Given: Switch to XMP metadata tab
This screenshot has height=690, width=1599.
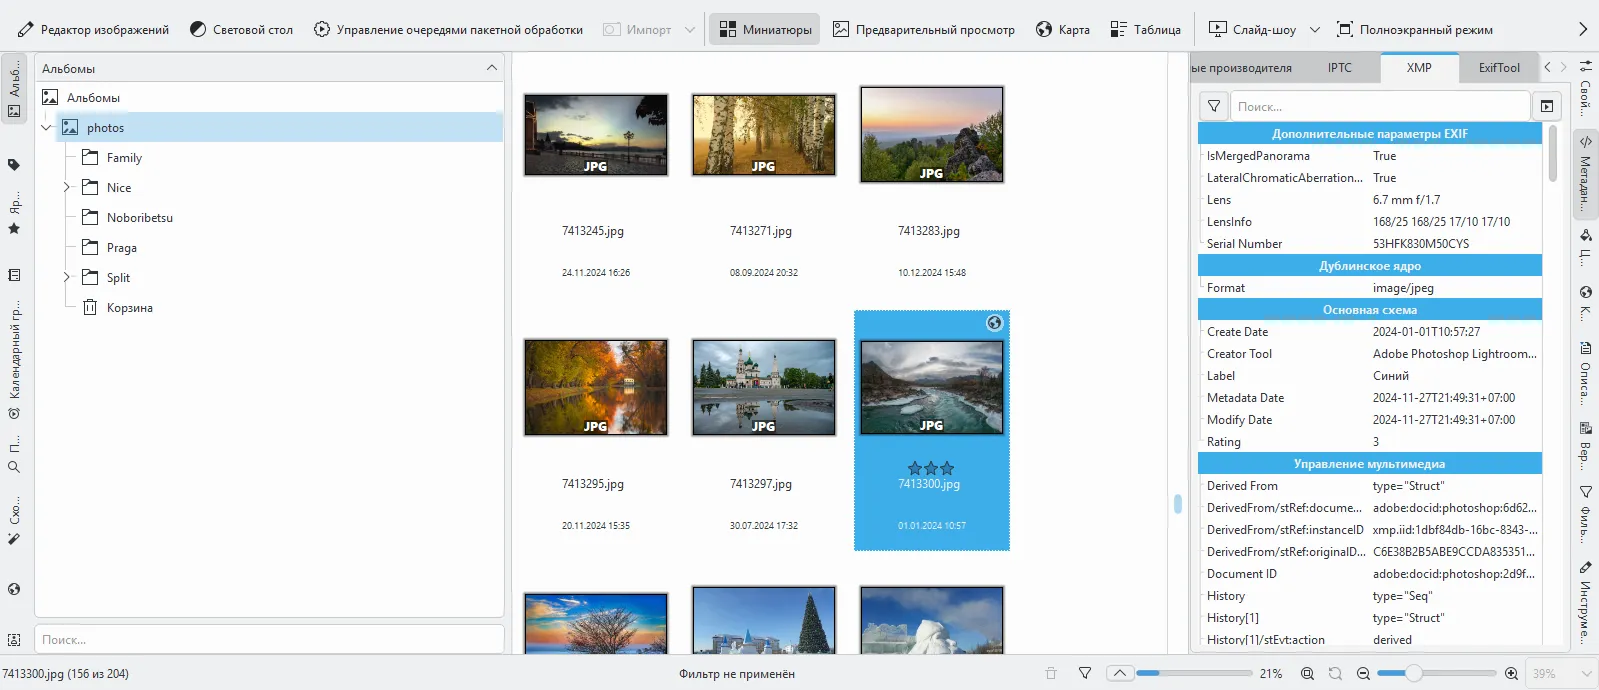Looking at the screenshot, I should click(x=1419, y=68).
